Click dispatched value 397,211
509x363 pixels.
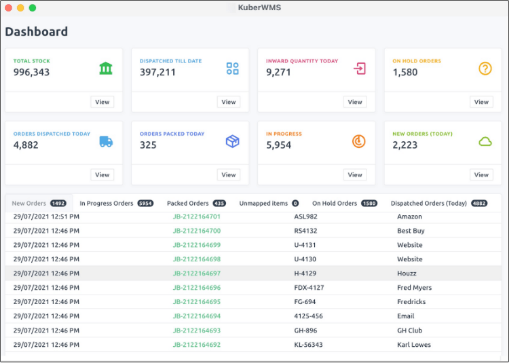tap(157, 72)
